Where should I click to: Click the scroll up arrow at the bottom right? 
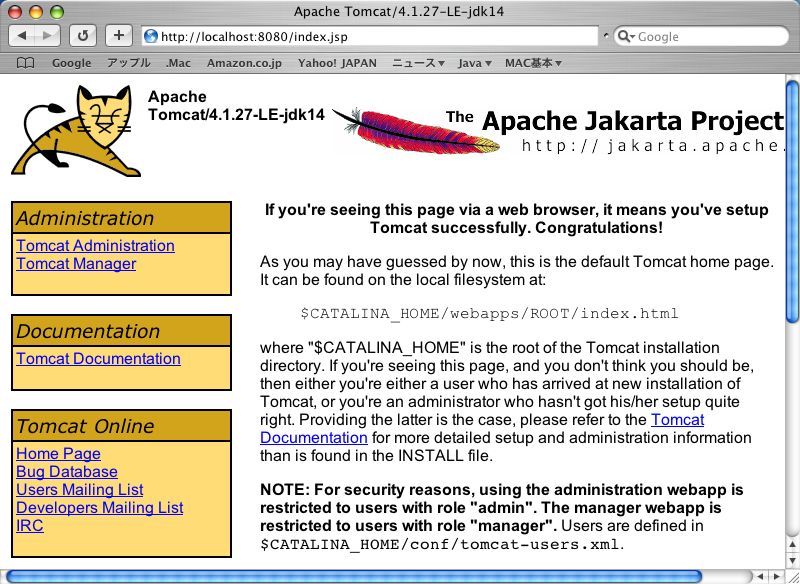coord(792,545)
